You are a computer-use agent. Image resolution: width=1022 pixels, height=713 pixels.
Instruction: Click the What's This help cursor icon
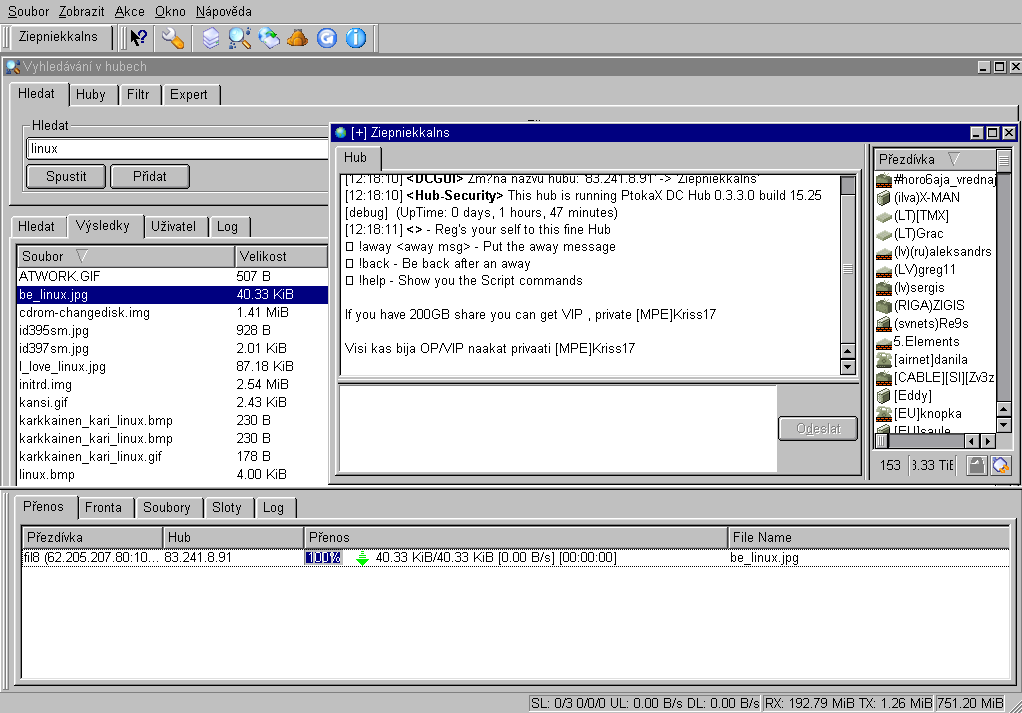point(139,37)
